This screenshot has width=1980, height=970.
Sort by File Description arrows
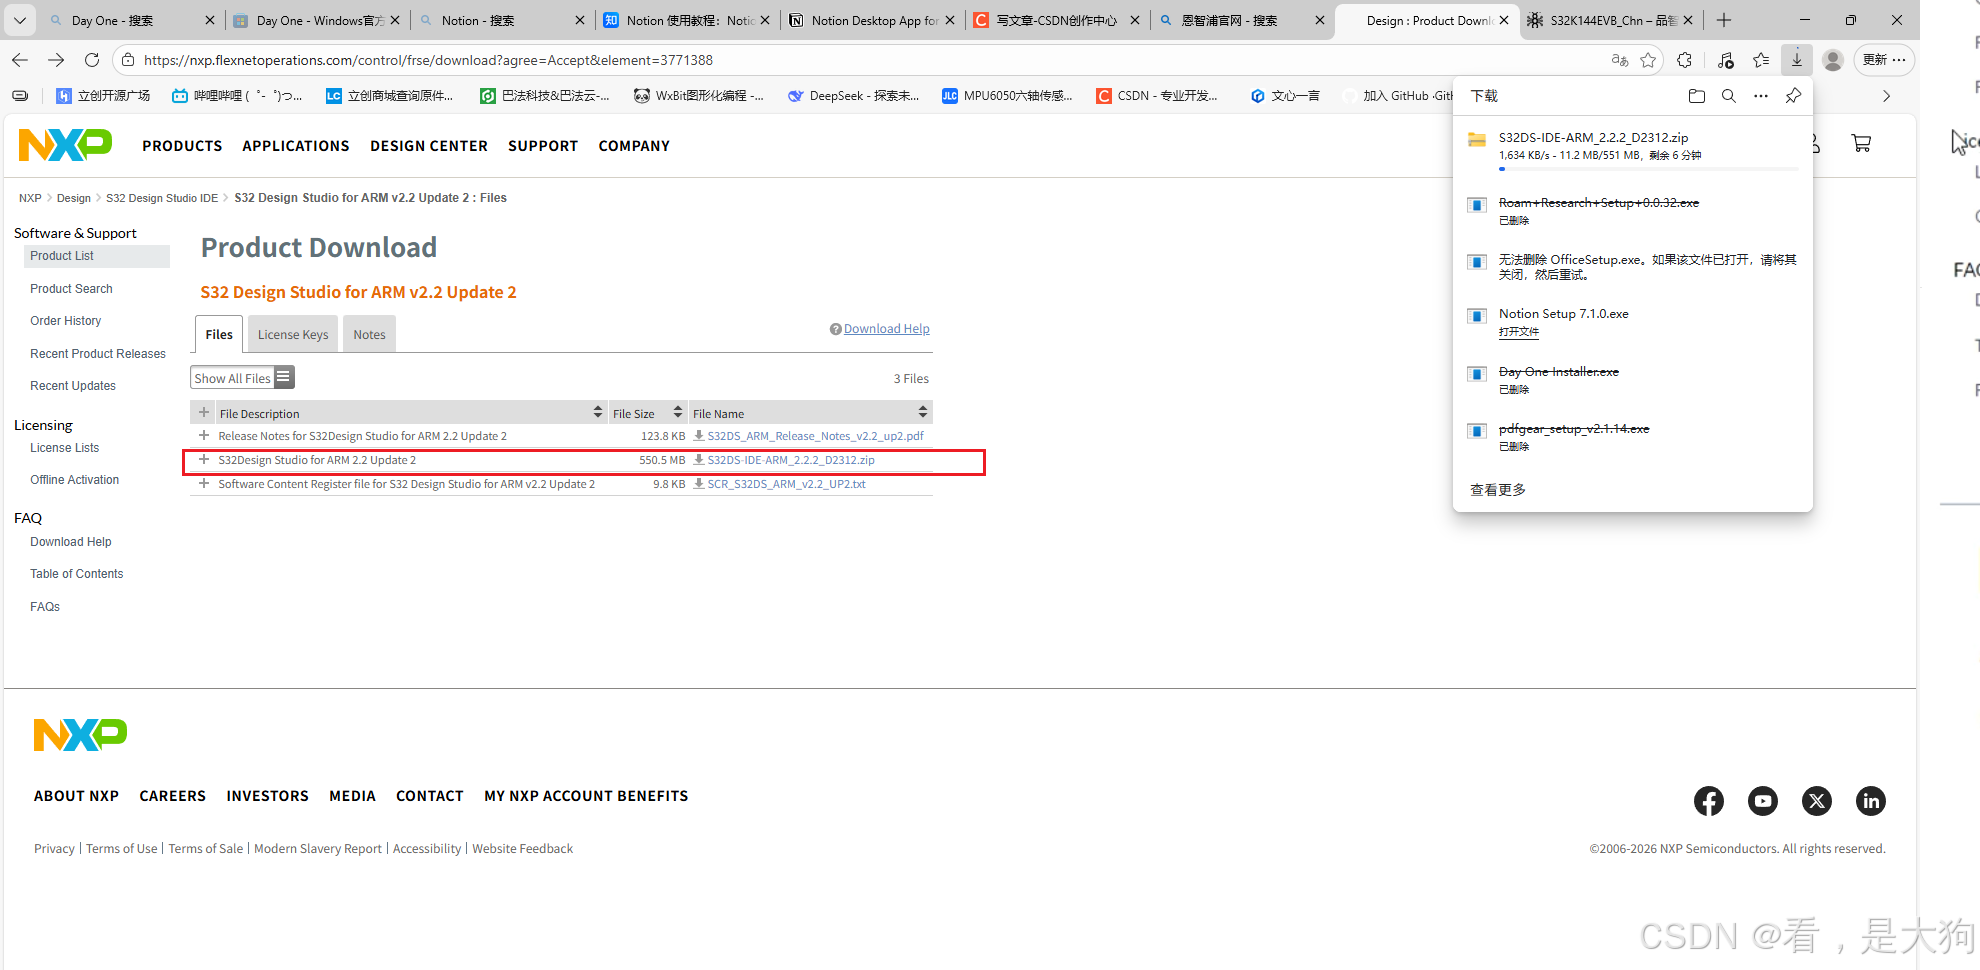(598, 412)
